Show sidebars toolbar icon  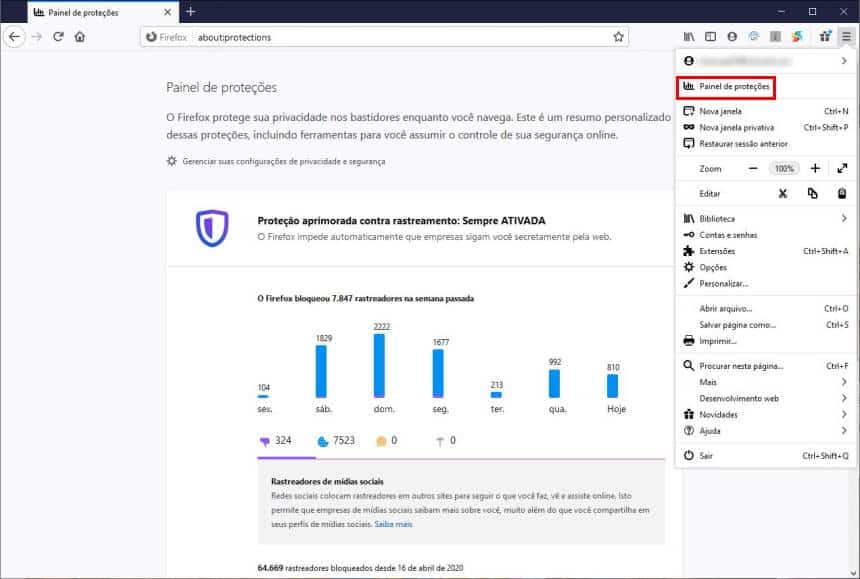(710, 37)
